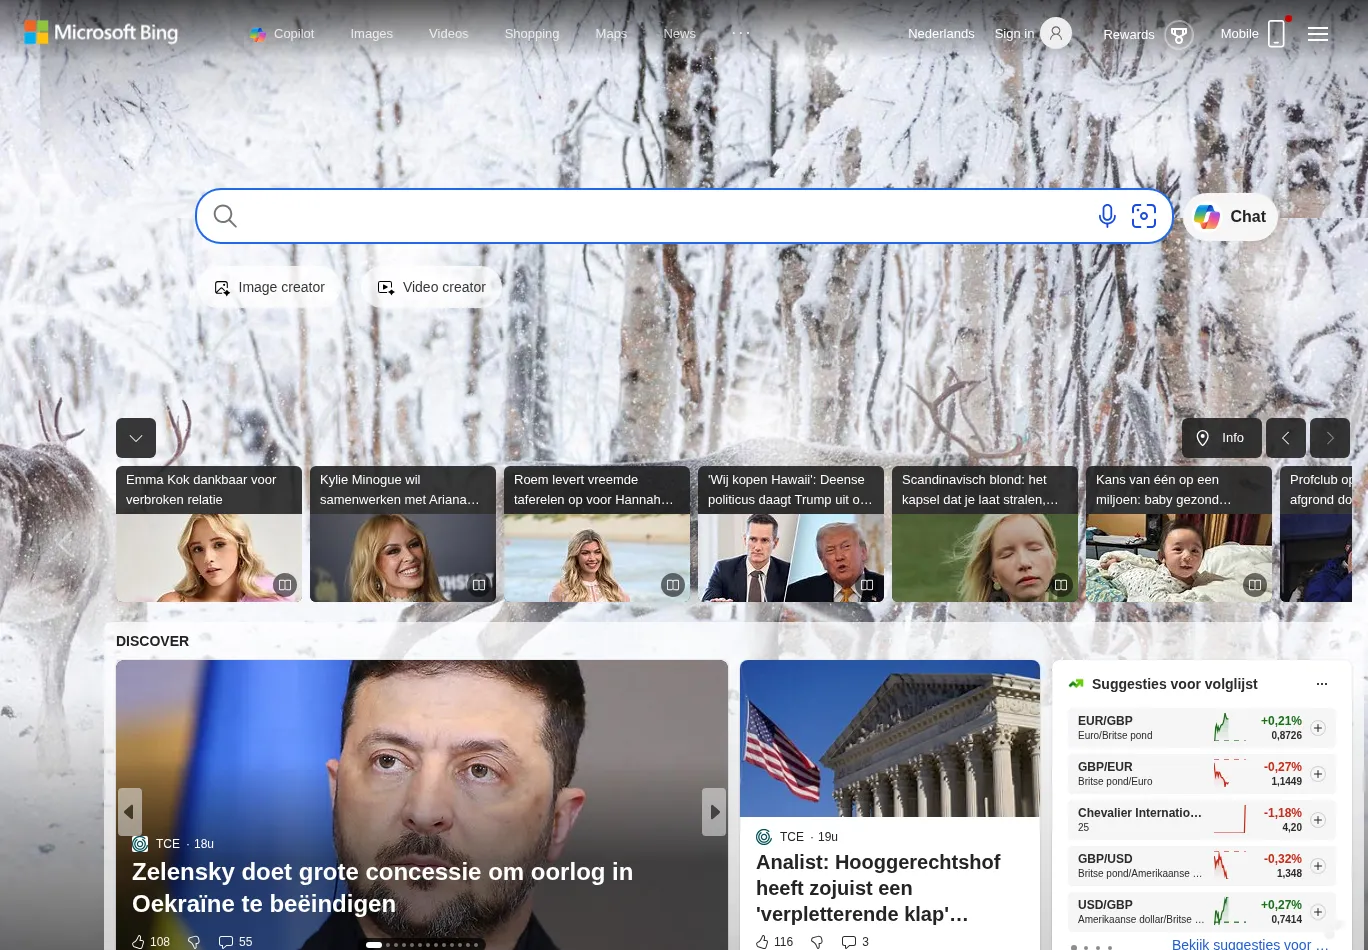Dislike the Hooggerechtshof article
This screenshot has width=1368, height=950.
[x=817, y=942]
